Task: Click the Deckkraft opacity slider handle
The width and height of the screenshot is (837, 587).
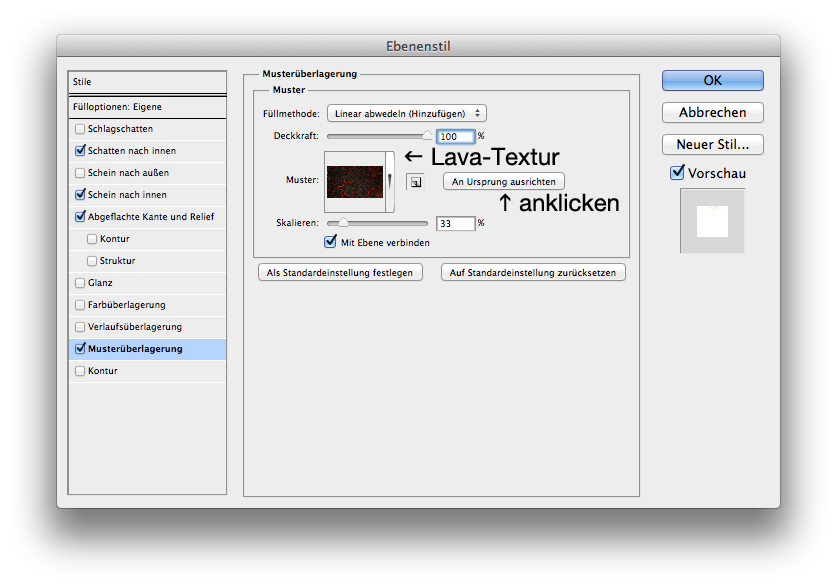Action: pyautogui.click(x=428, y=134)
